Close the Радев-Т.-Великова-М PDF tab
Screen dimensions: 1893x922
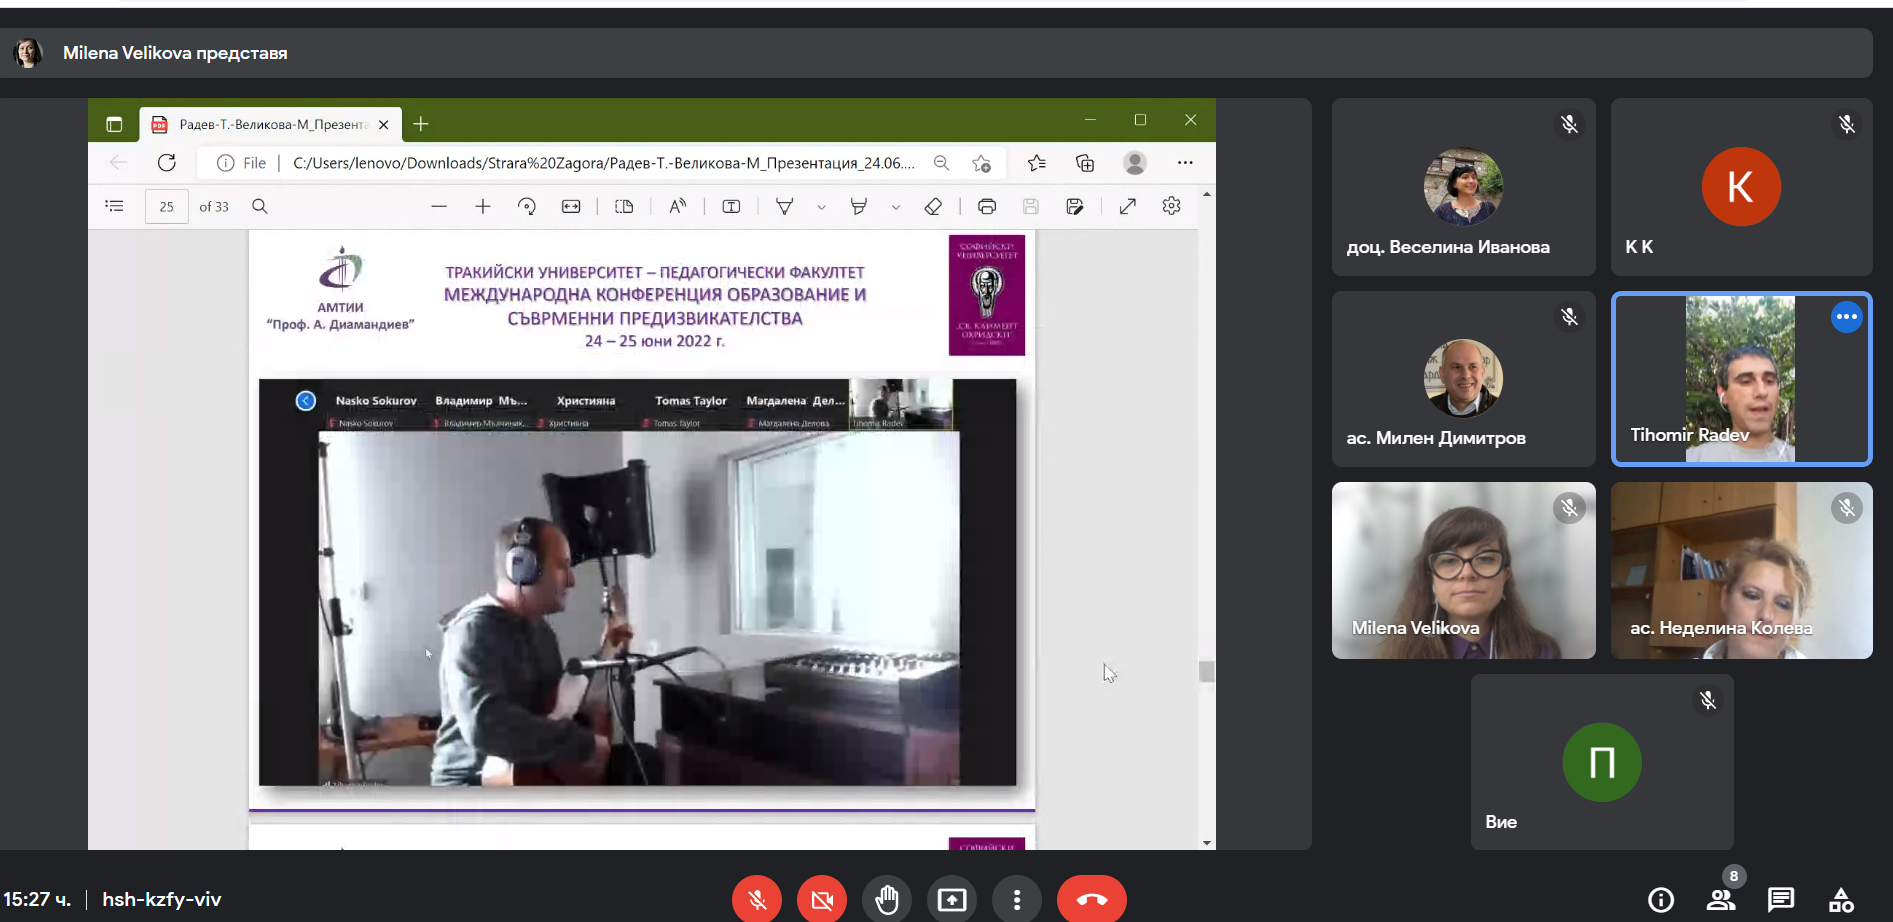[x=384, y=125]
